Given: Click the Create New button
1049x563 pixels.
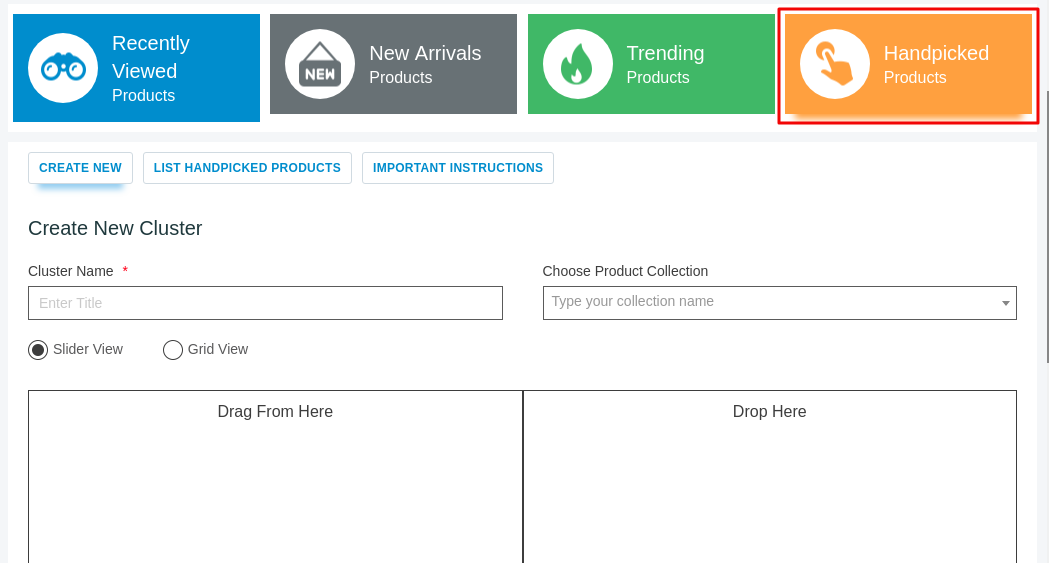Looking at the screenshot, I should tap(80, 168).
